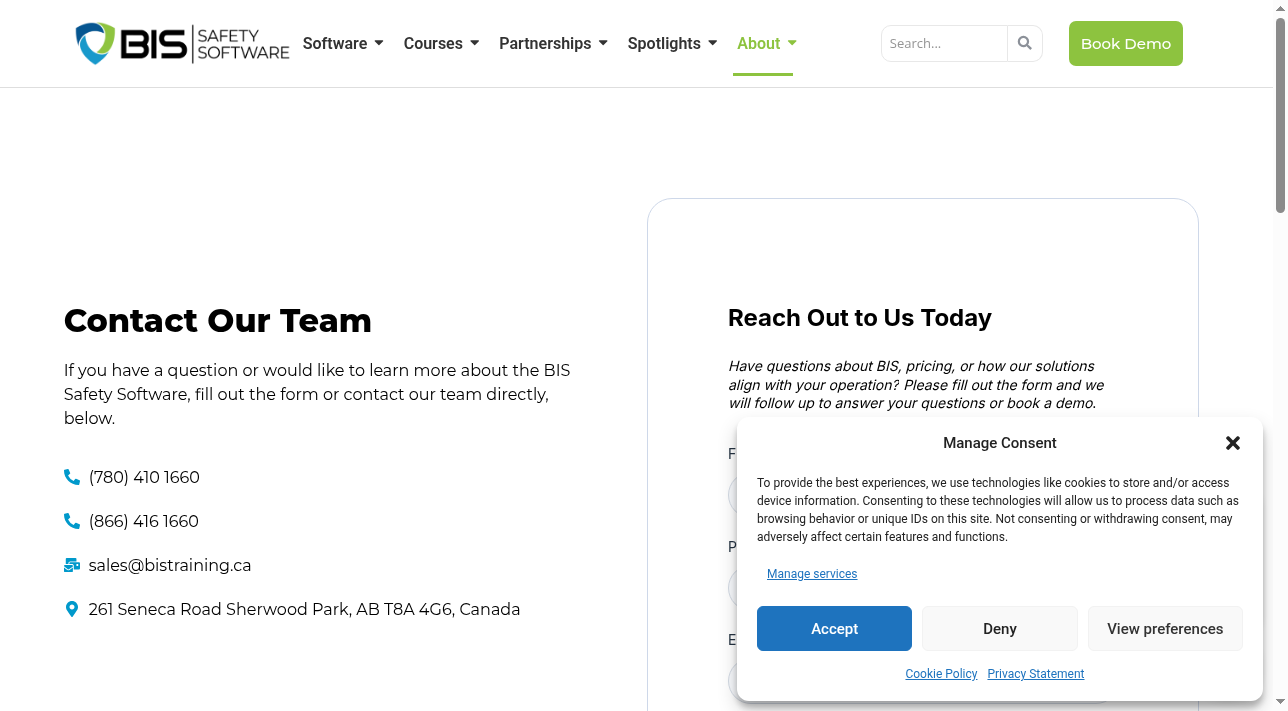Image resolution: width=1288 pixels, height=711 pixels.
Task: Click the 261 Seneca Road address text
Action: pos(304,610)
